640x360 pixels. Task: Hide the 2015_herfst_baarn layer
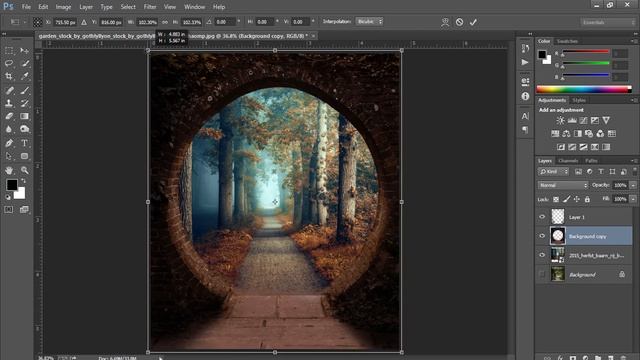[542, 255]
